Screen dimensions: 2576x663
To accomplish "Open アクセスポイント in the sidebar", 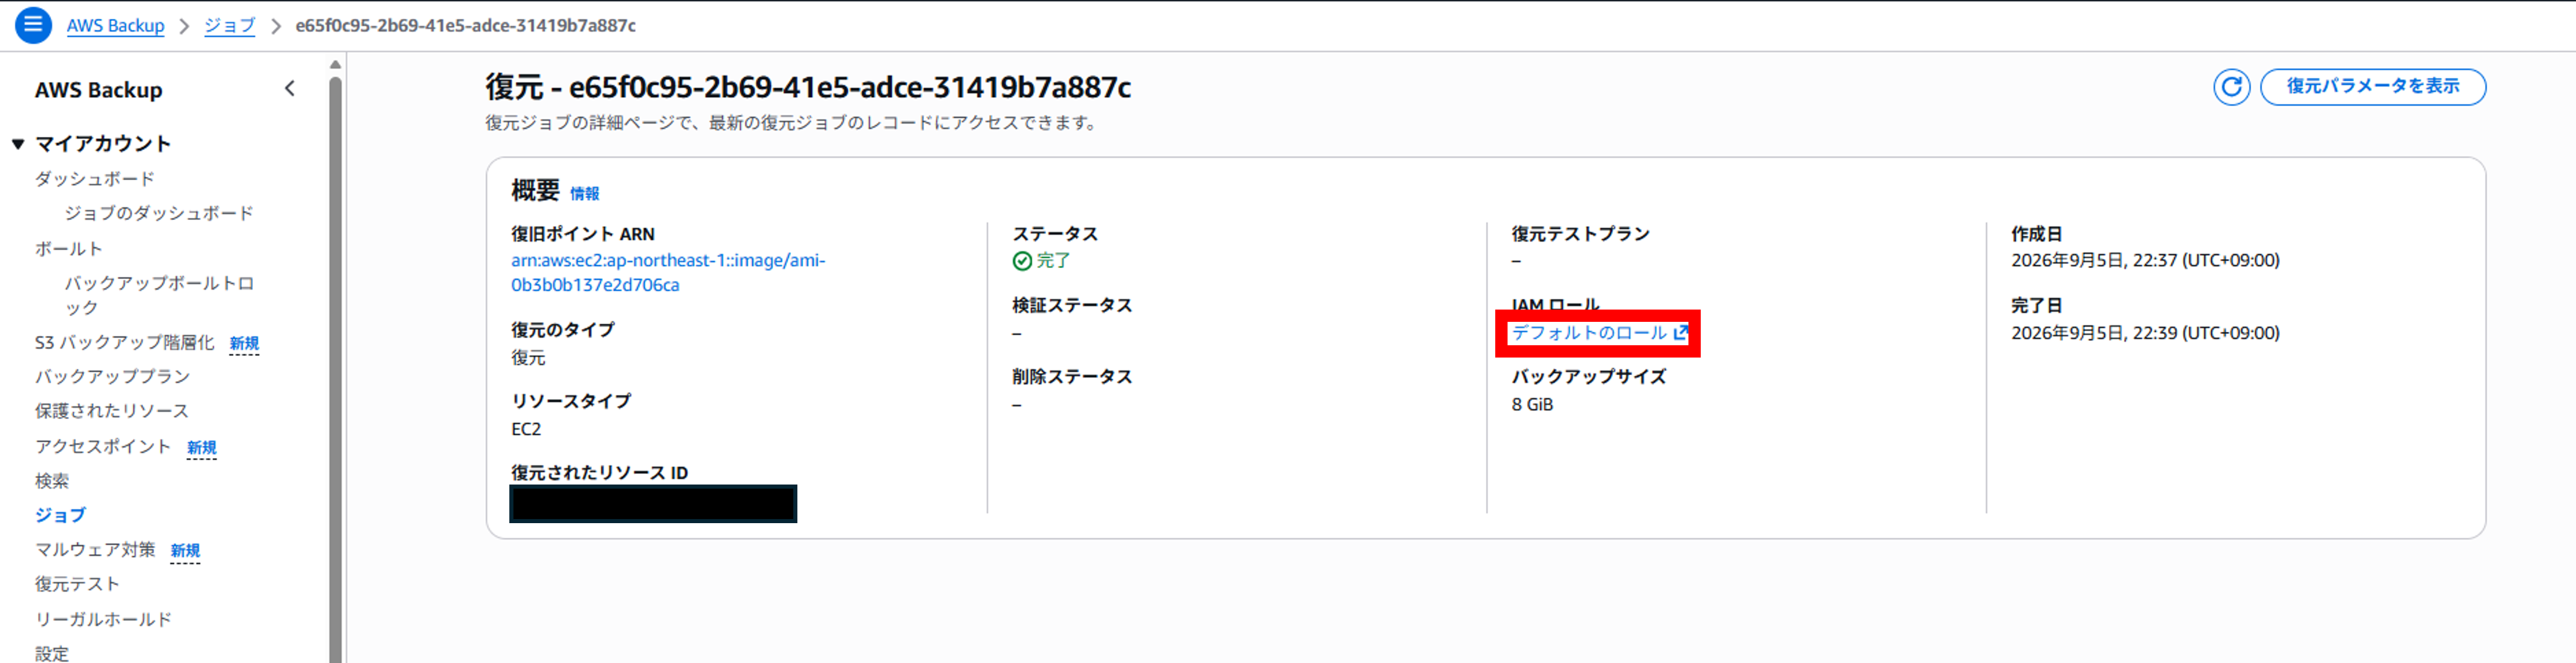I will [x=103, y=446].
